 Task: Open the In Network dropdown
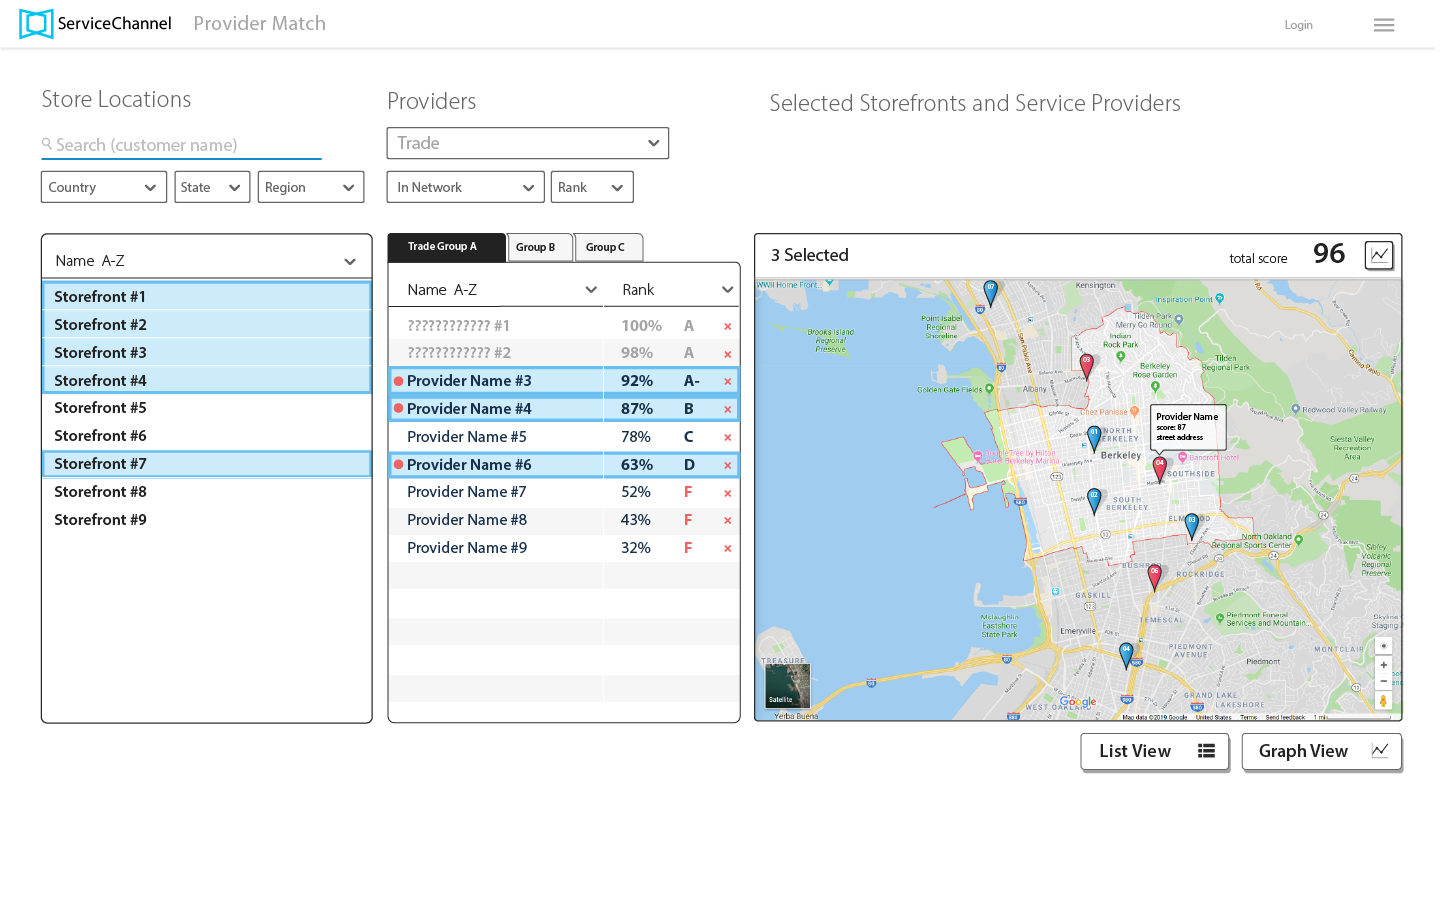point(466,187)
